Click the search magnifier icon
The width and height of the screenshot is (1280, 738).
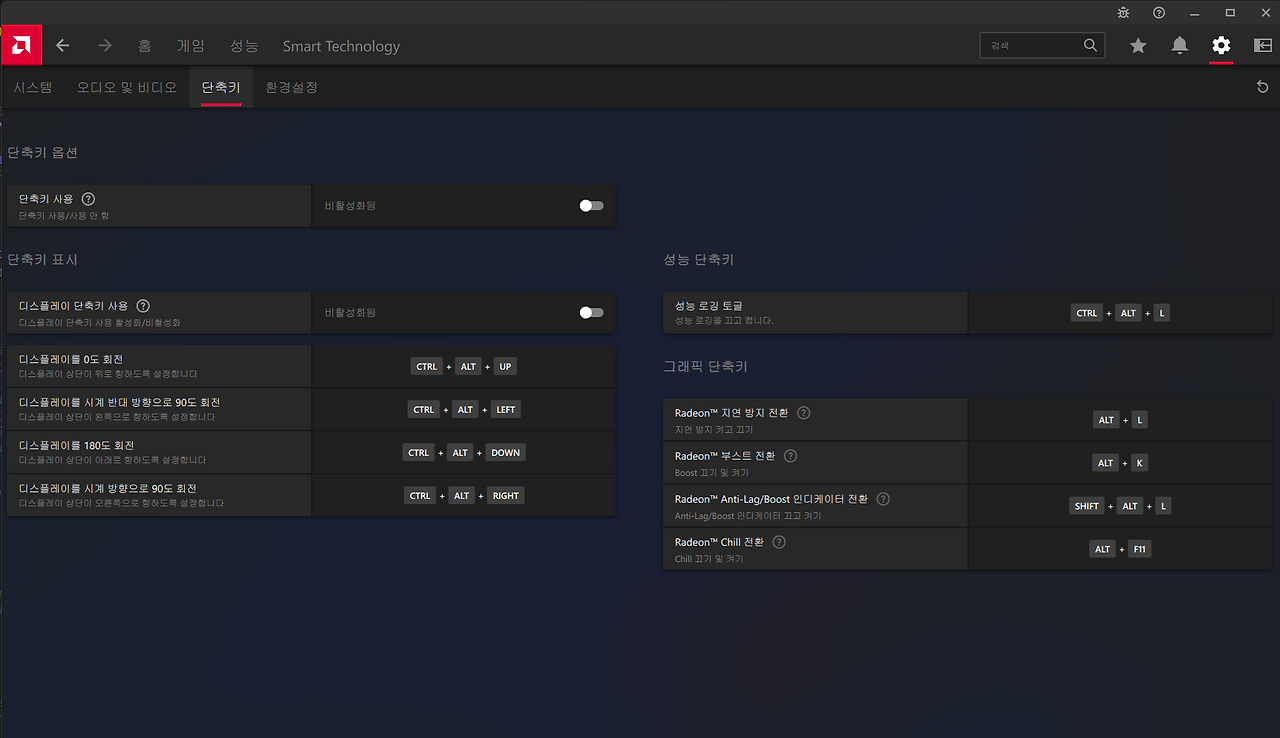pyautogui.click(x=1090, y=45)
